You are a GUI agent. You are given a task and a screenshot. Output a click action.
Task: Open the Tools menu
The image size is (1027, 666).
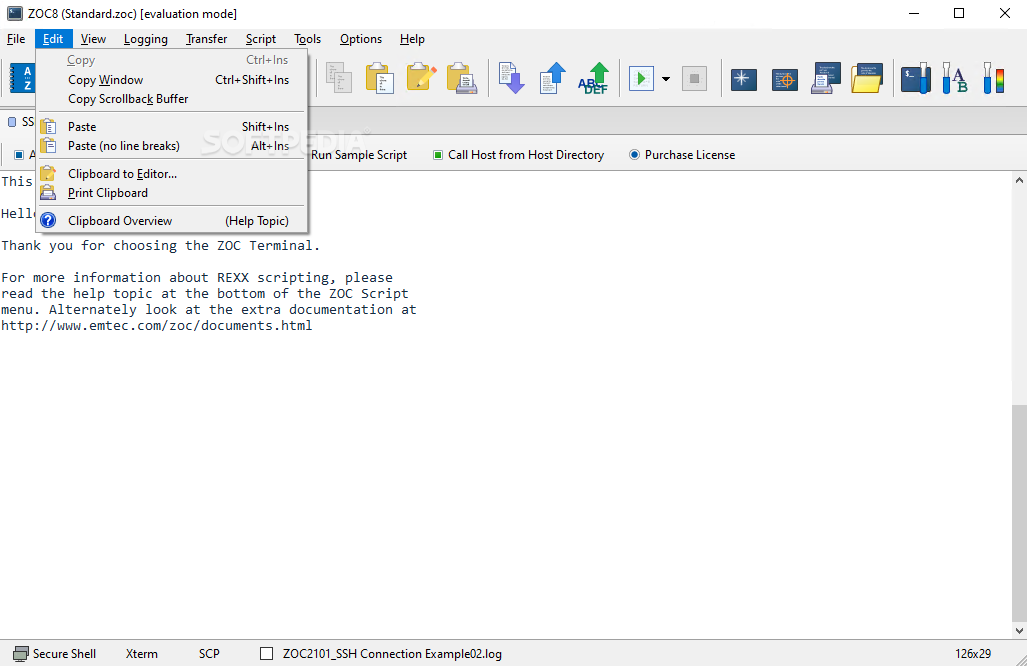[307, 39]
